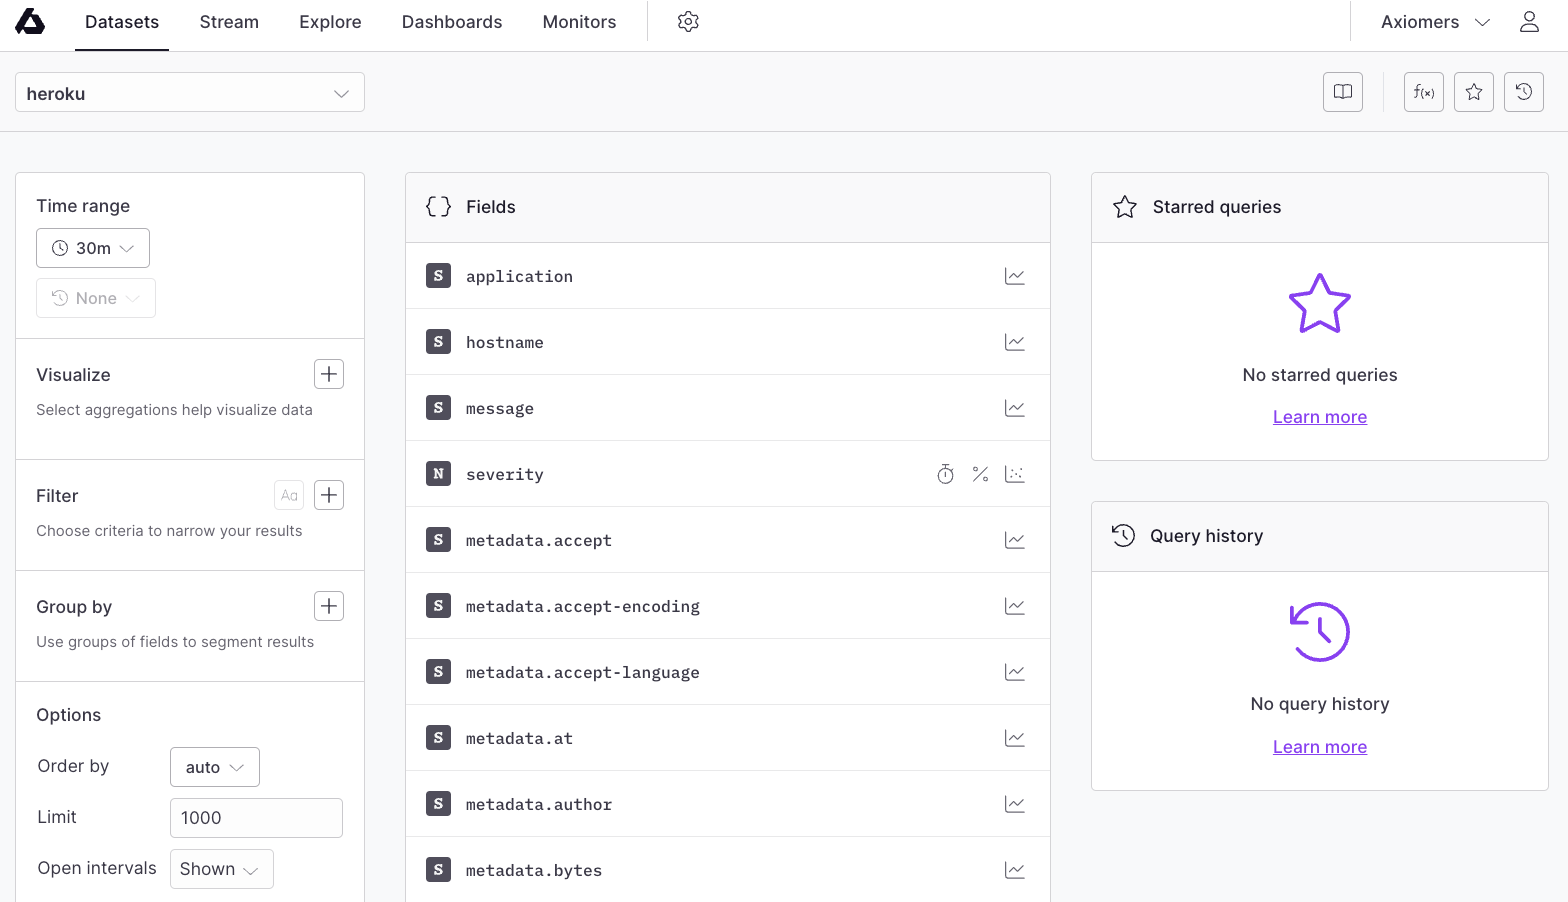Toggle case sensitivity Aa in Filter
Screen dimensions: 1568x902
(289, 495)
